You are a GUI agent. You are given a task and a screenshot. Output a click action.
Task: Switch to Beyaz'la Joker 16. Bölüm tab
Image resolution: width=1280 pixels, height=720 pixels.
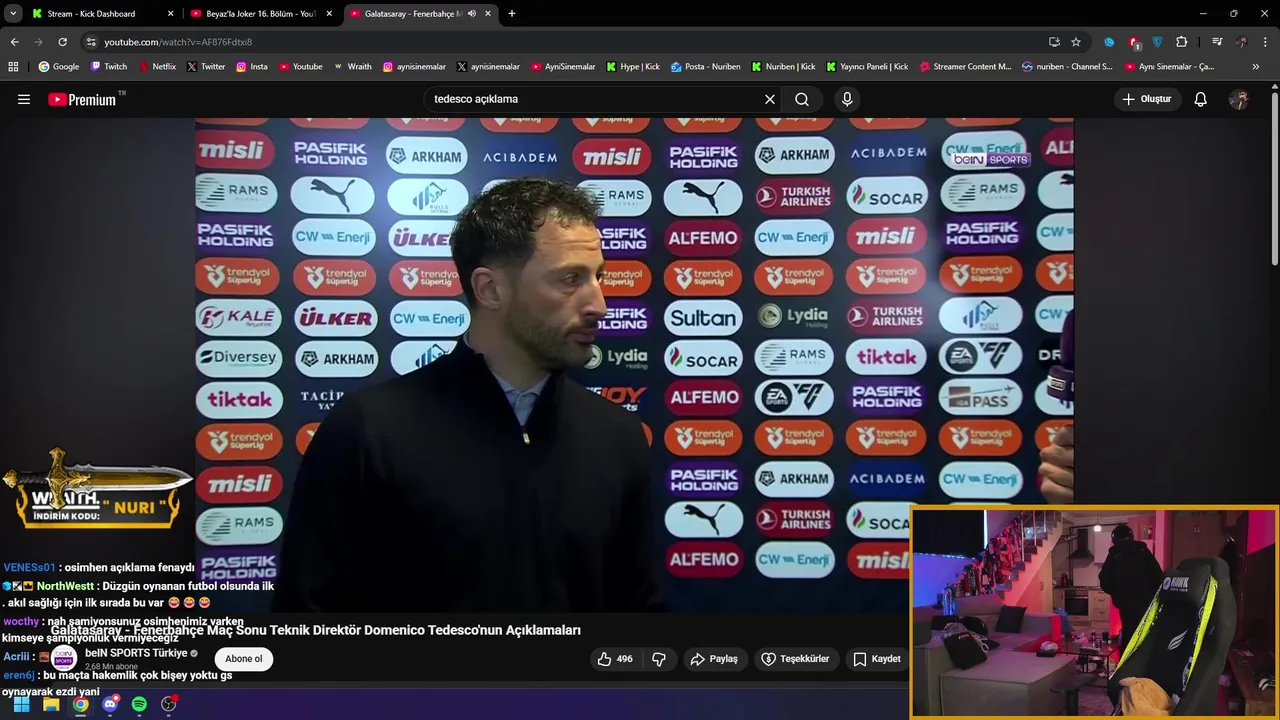click(x=260, y=14)
